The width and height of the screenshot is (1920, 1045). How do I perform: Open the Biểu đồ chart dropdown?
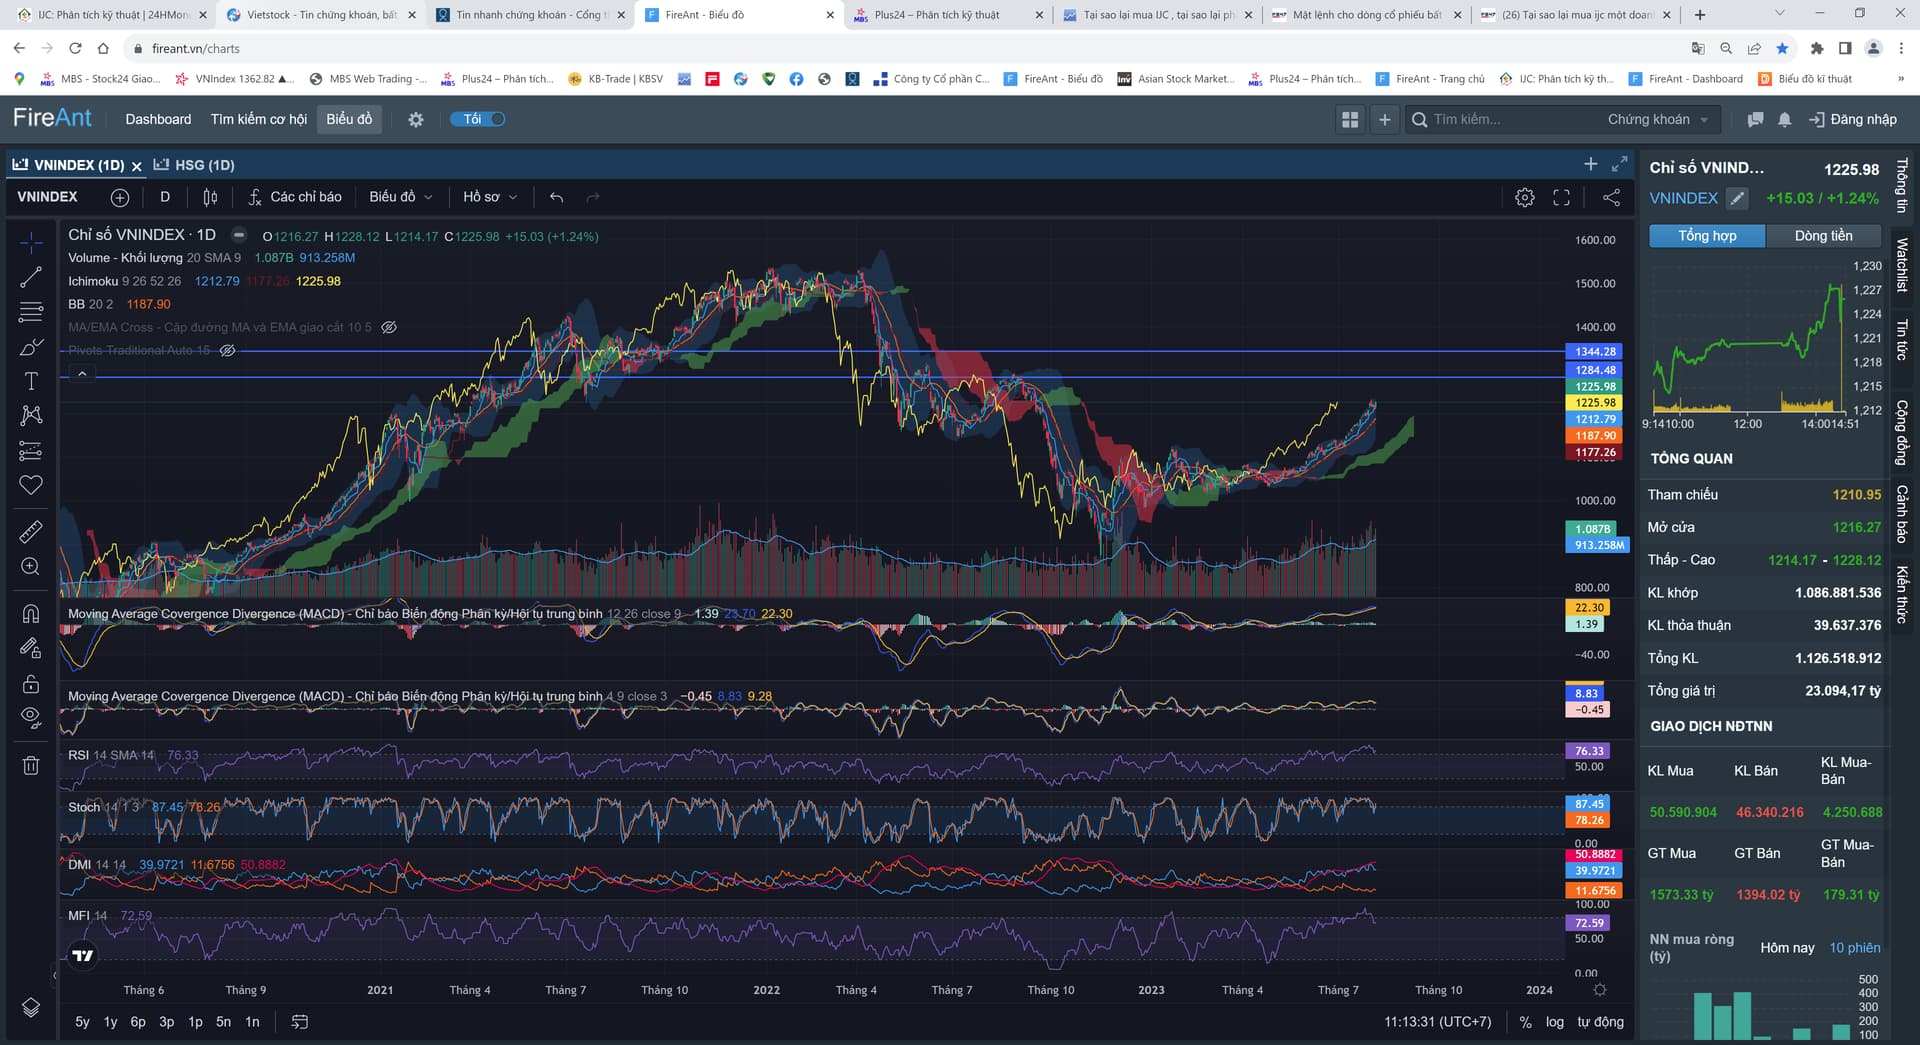click(400, 197)
